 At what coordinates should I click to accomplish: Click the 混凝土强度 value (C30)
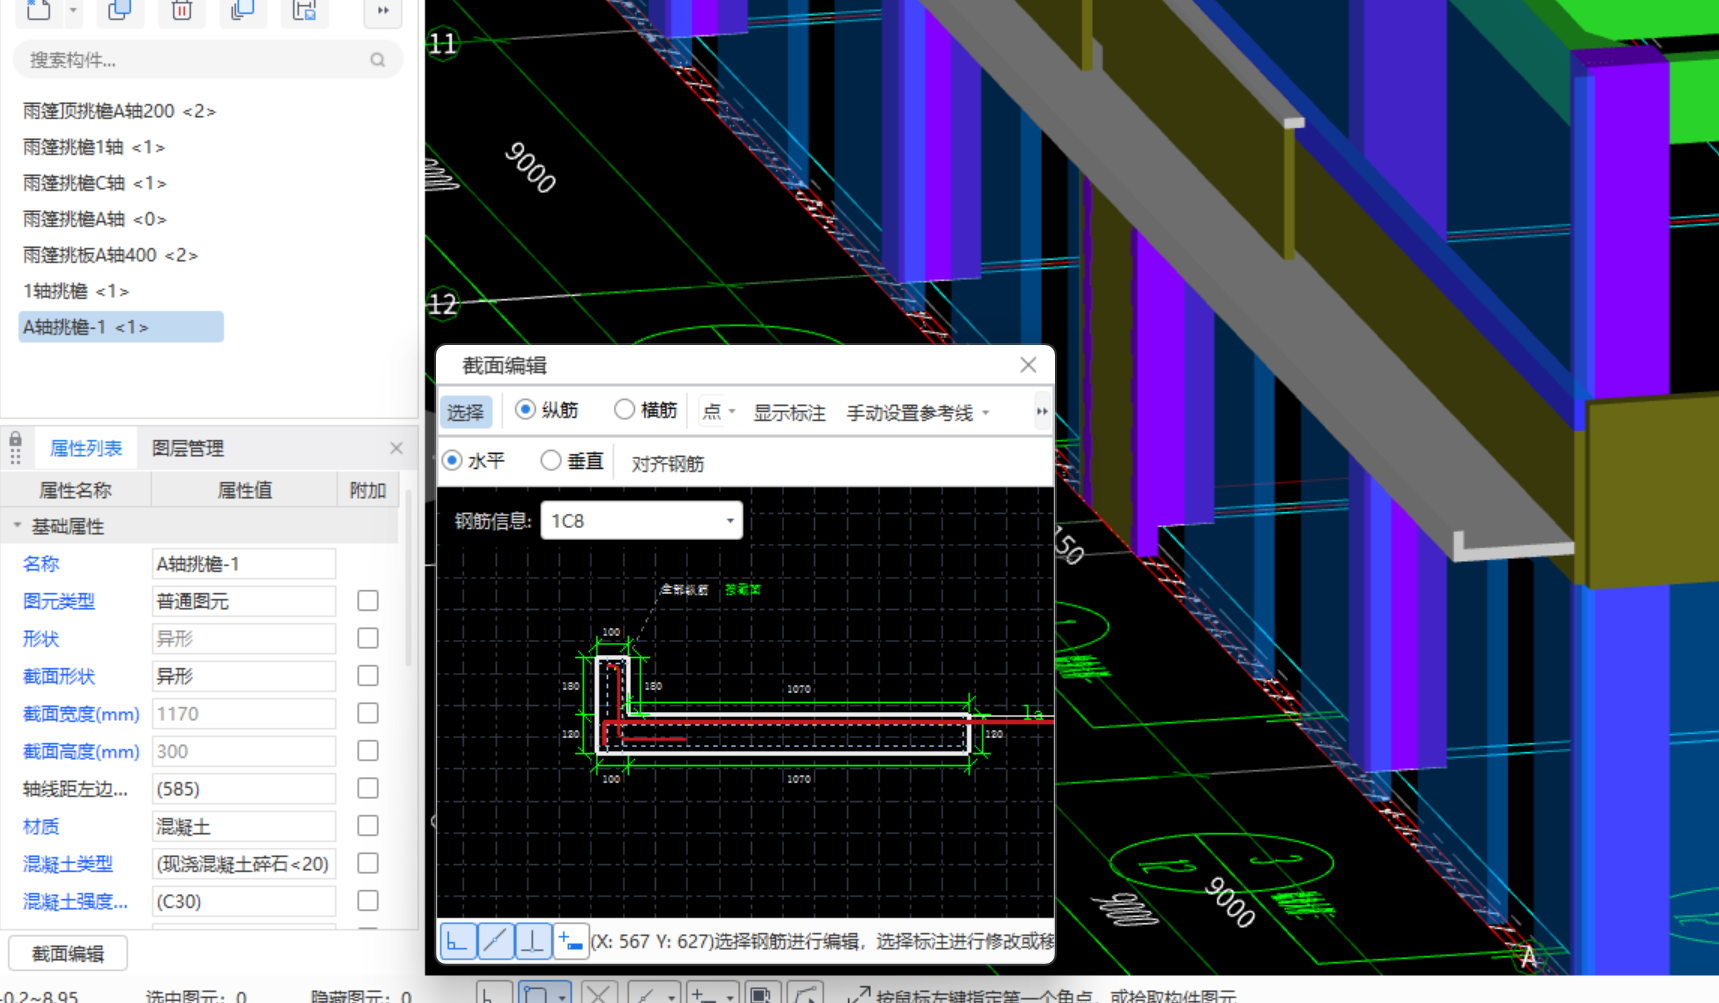[243, 901]
